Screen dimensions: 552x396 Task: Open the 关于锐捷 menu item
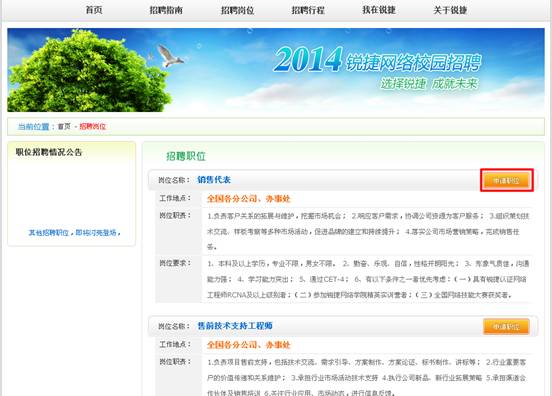point(450,10)
